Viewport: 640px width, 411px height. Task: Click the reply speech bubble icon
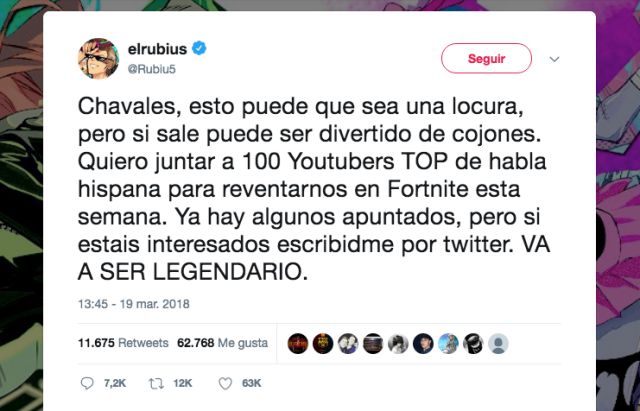pyautogui.click(x=87, y=383)
